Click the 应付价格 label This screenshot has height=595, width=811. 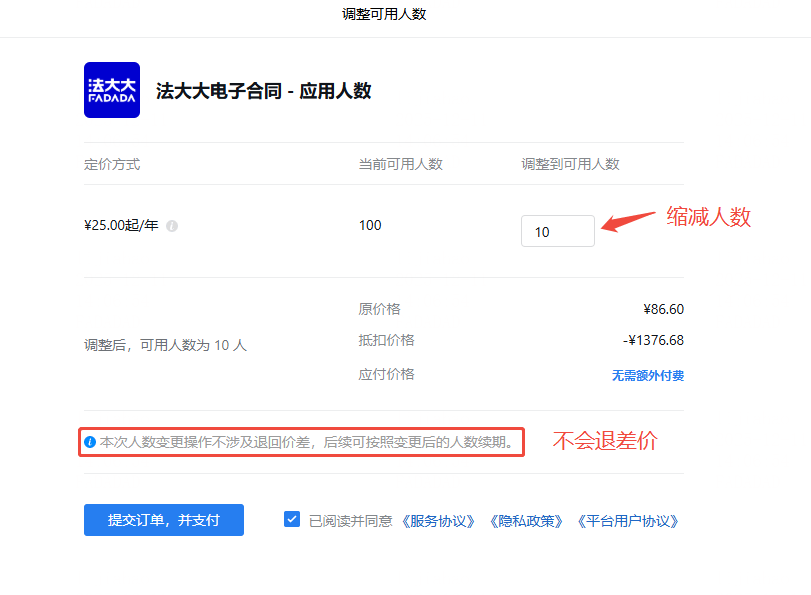click(387, 375)
